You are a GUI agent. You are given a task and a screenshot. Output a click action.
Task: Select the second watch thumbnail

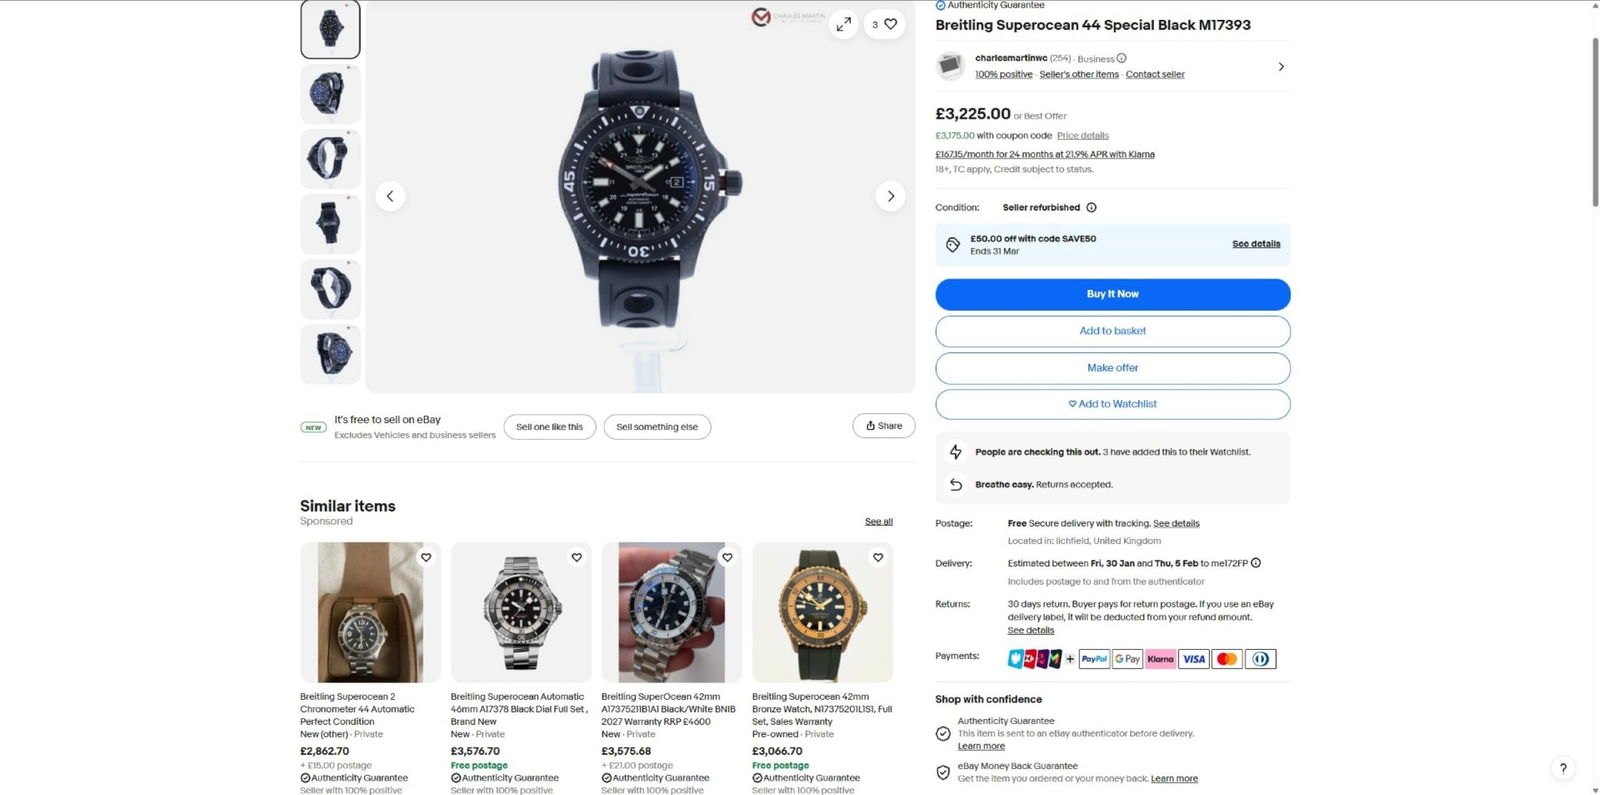click(330, 94)
